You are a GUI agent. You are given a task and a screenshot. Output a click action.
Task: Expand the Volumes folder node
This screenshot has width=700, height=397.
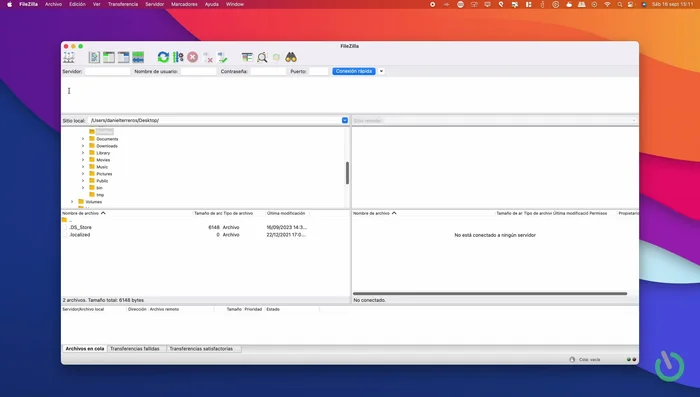[72, 202]
